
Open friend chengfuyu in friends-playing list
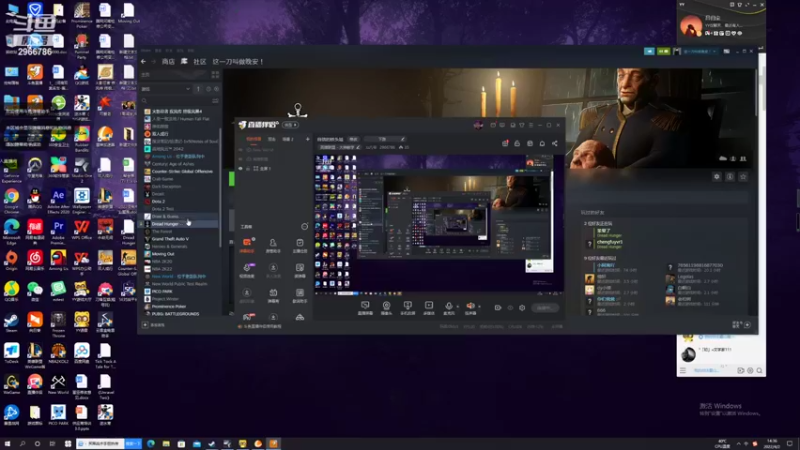pos(609,244)
